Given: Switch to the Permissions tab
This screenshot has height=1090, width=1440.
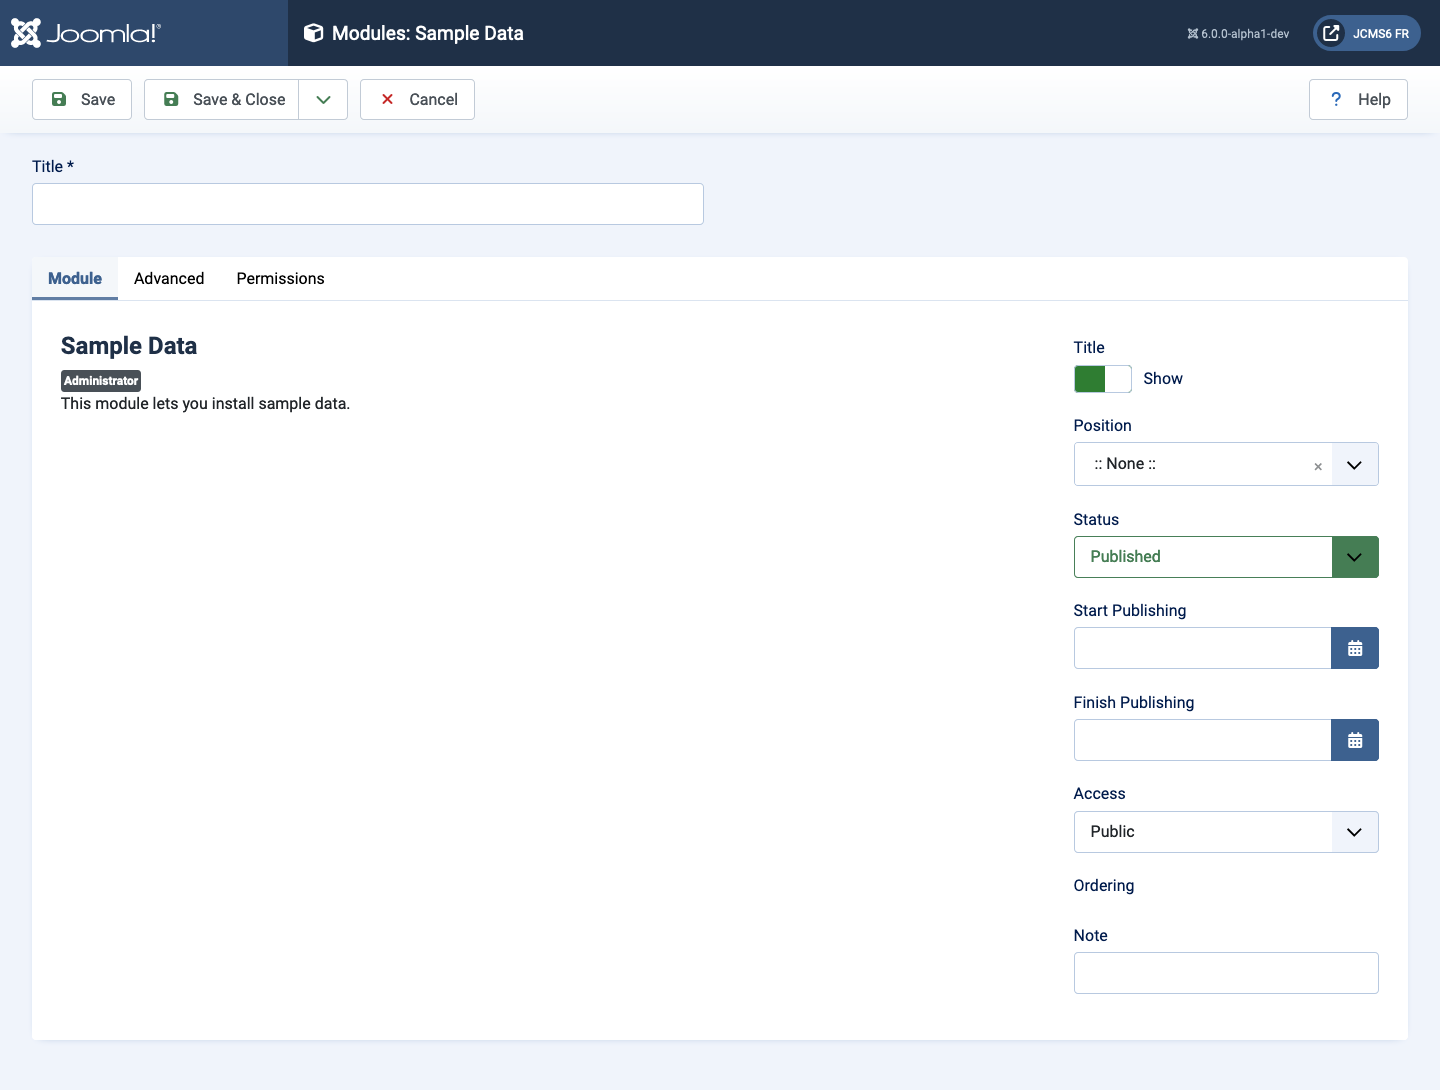Looking at the screenshot, I should tap(280, 278).
